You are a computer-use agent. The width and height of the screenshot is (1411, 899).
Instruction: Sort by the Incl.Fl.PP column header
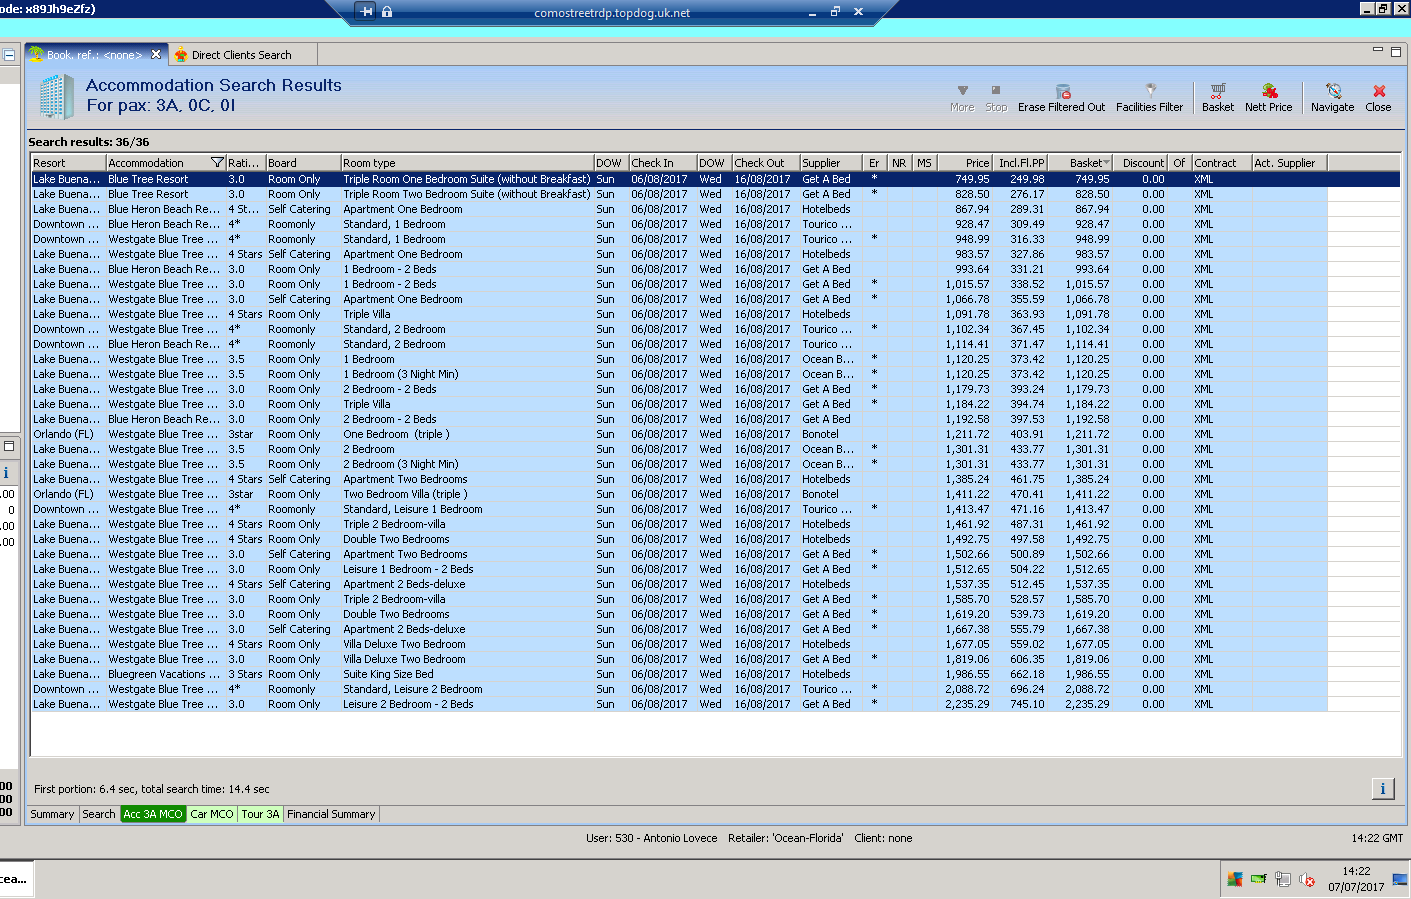1020,163
